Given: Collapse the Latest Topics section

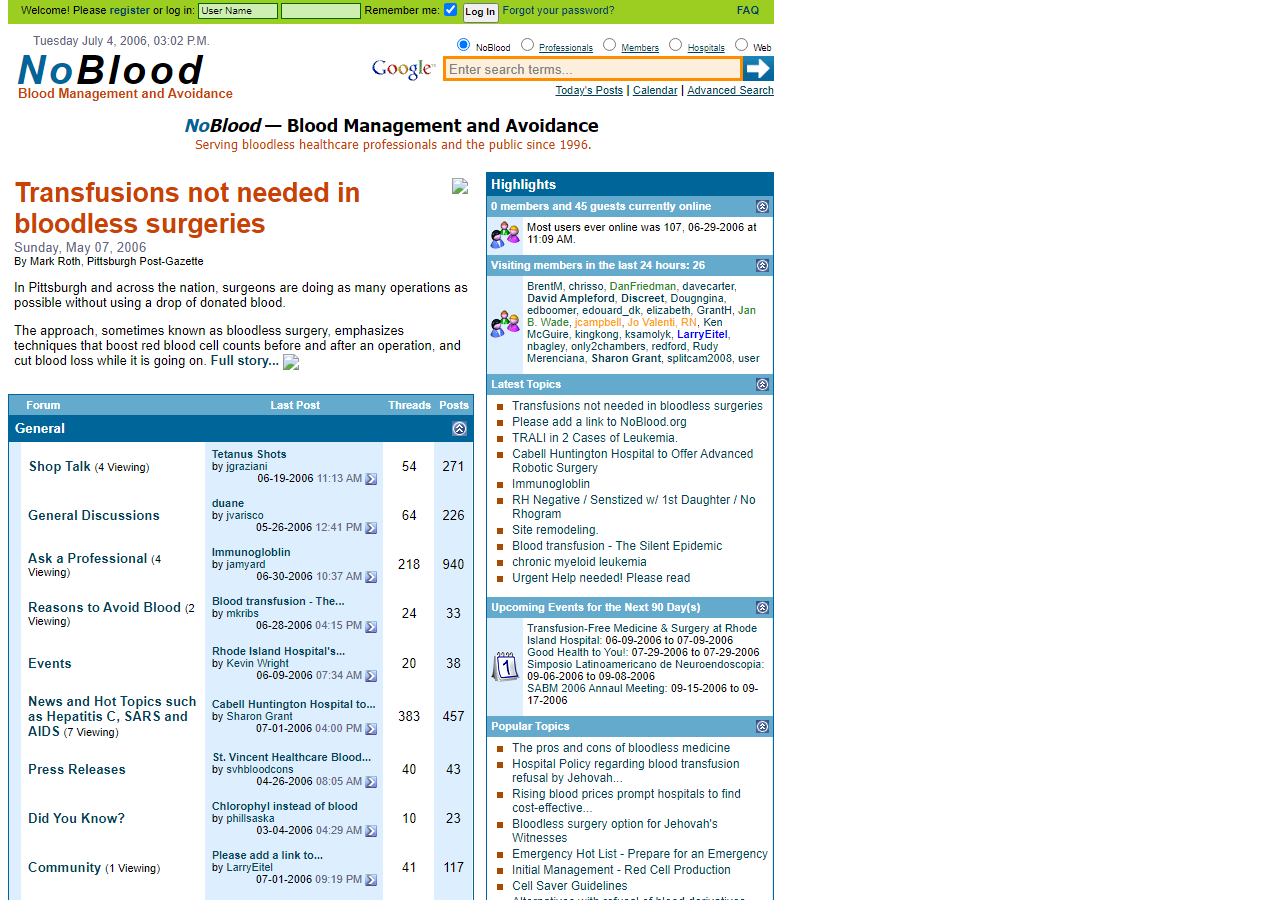Looking at the screenshot, I should [762, 385].
